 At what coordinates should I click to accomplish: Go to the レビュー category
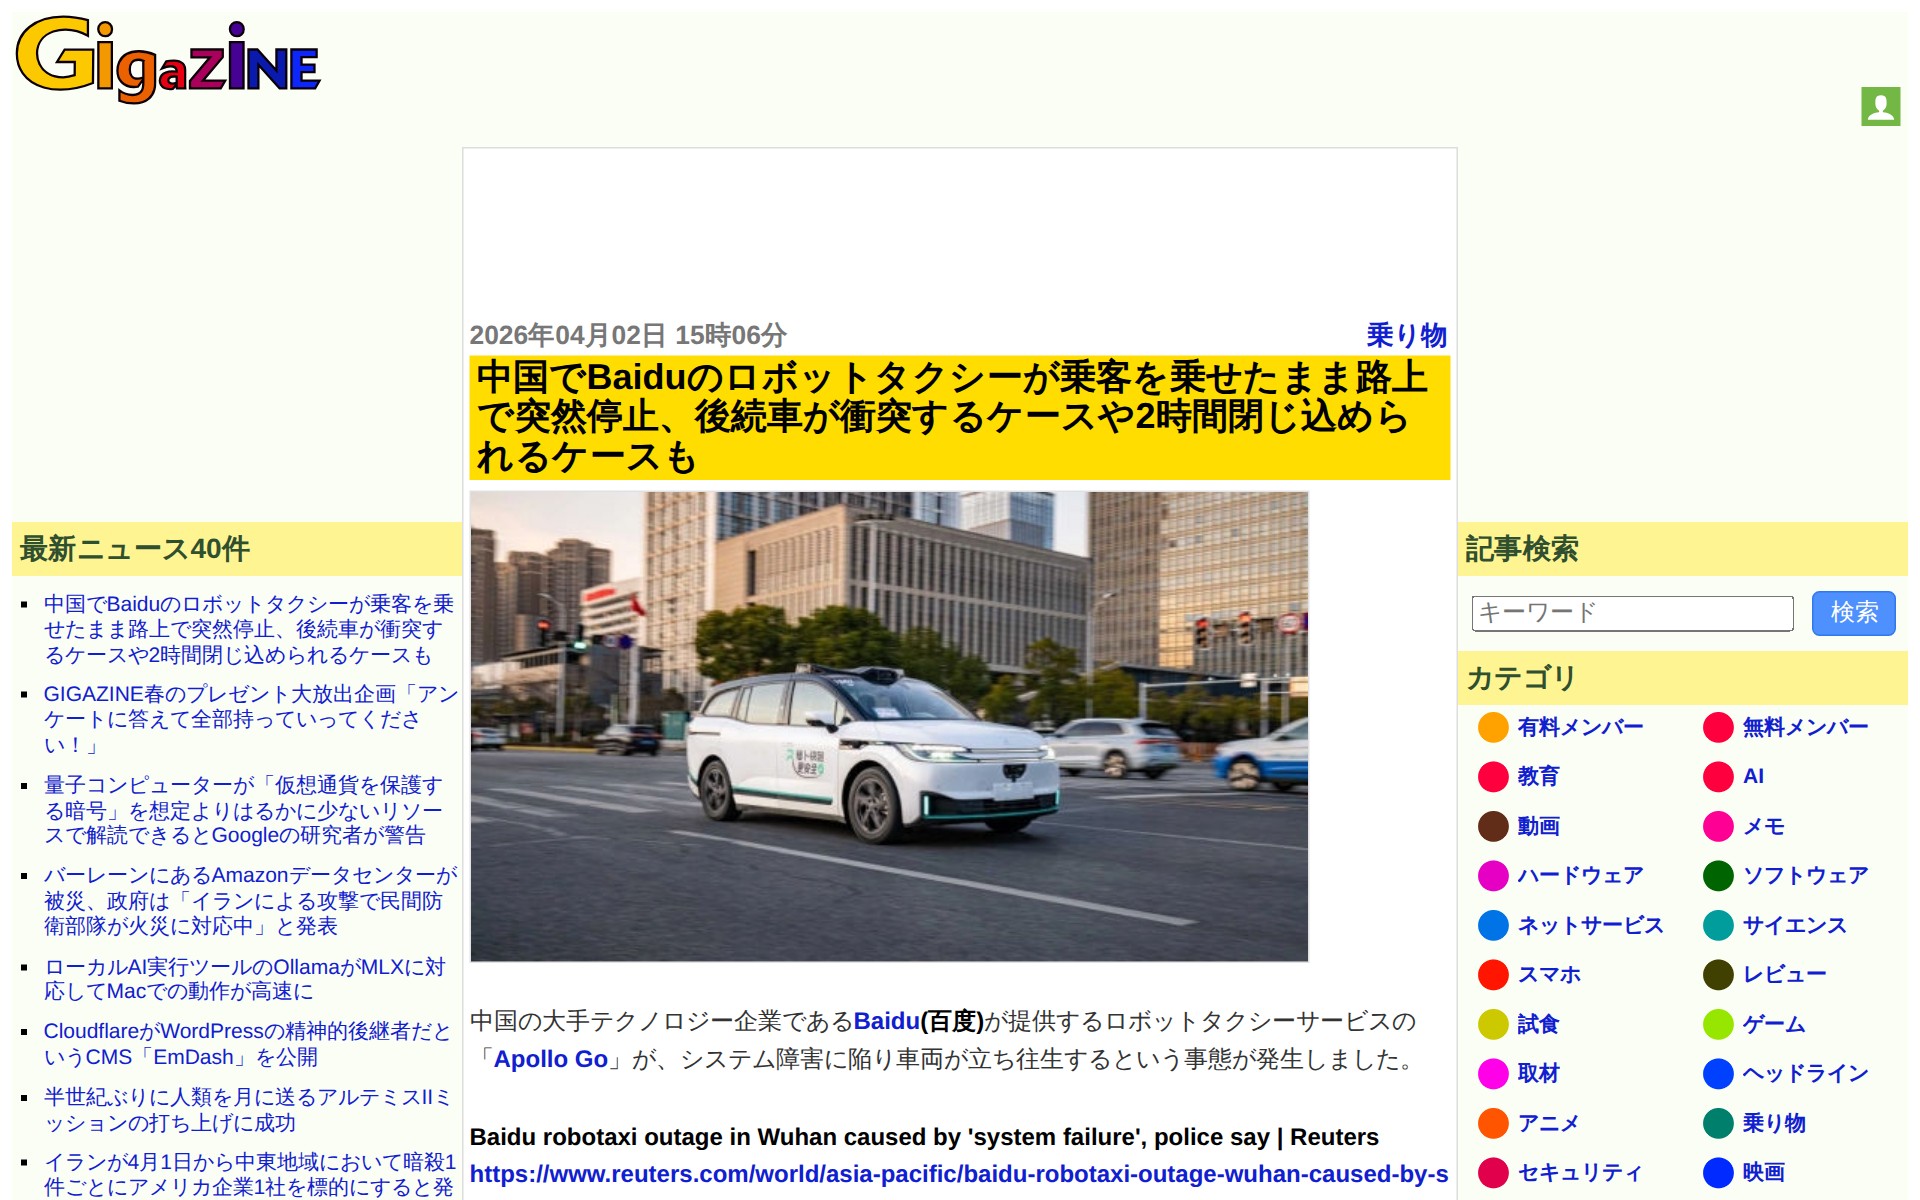pos(1784,974)
